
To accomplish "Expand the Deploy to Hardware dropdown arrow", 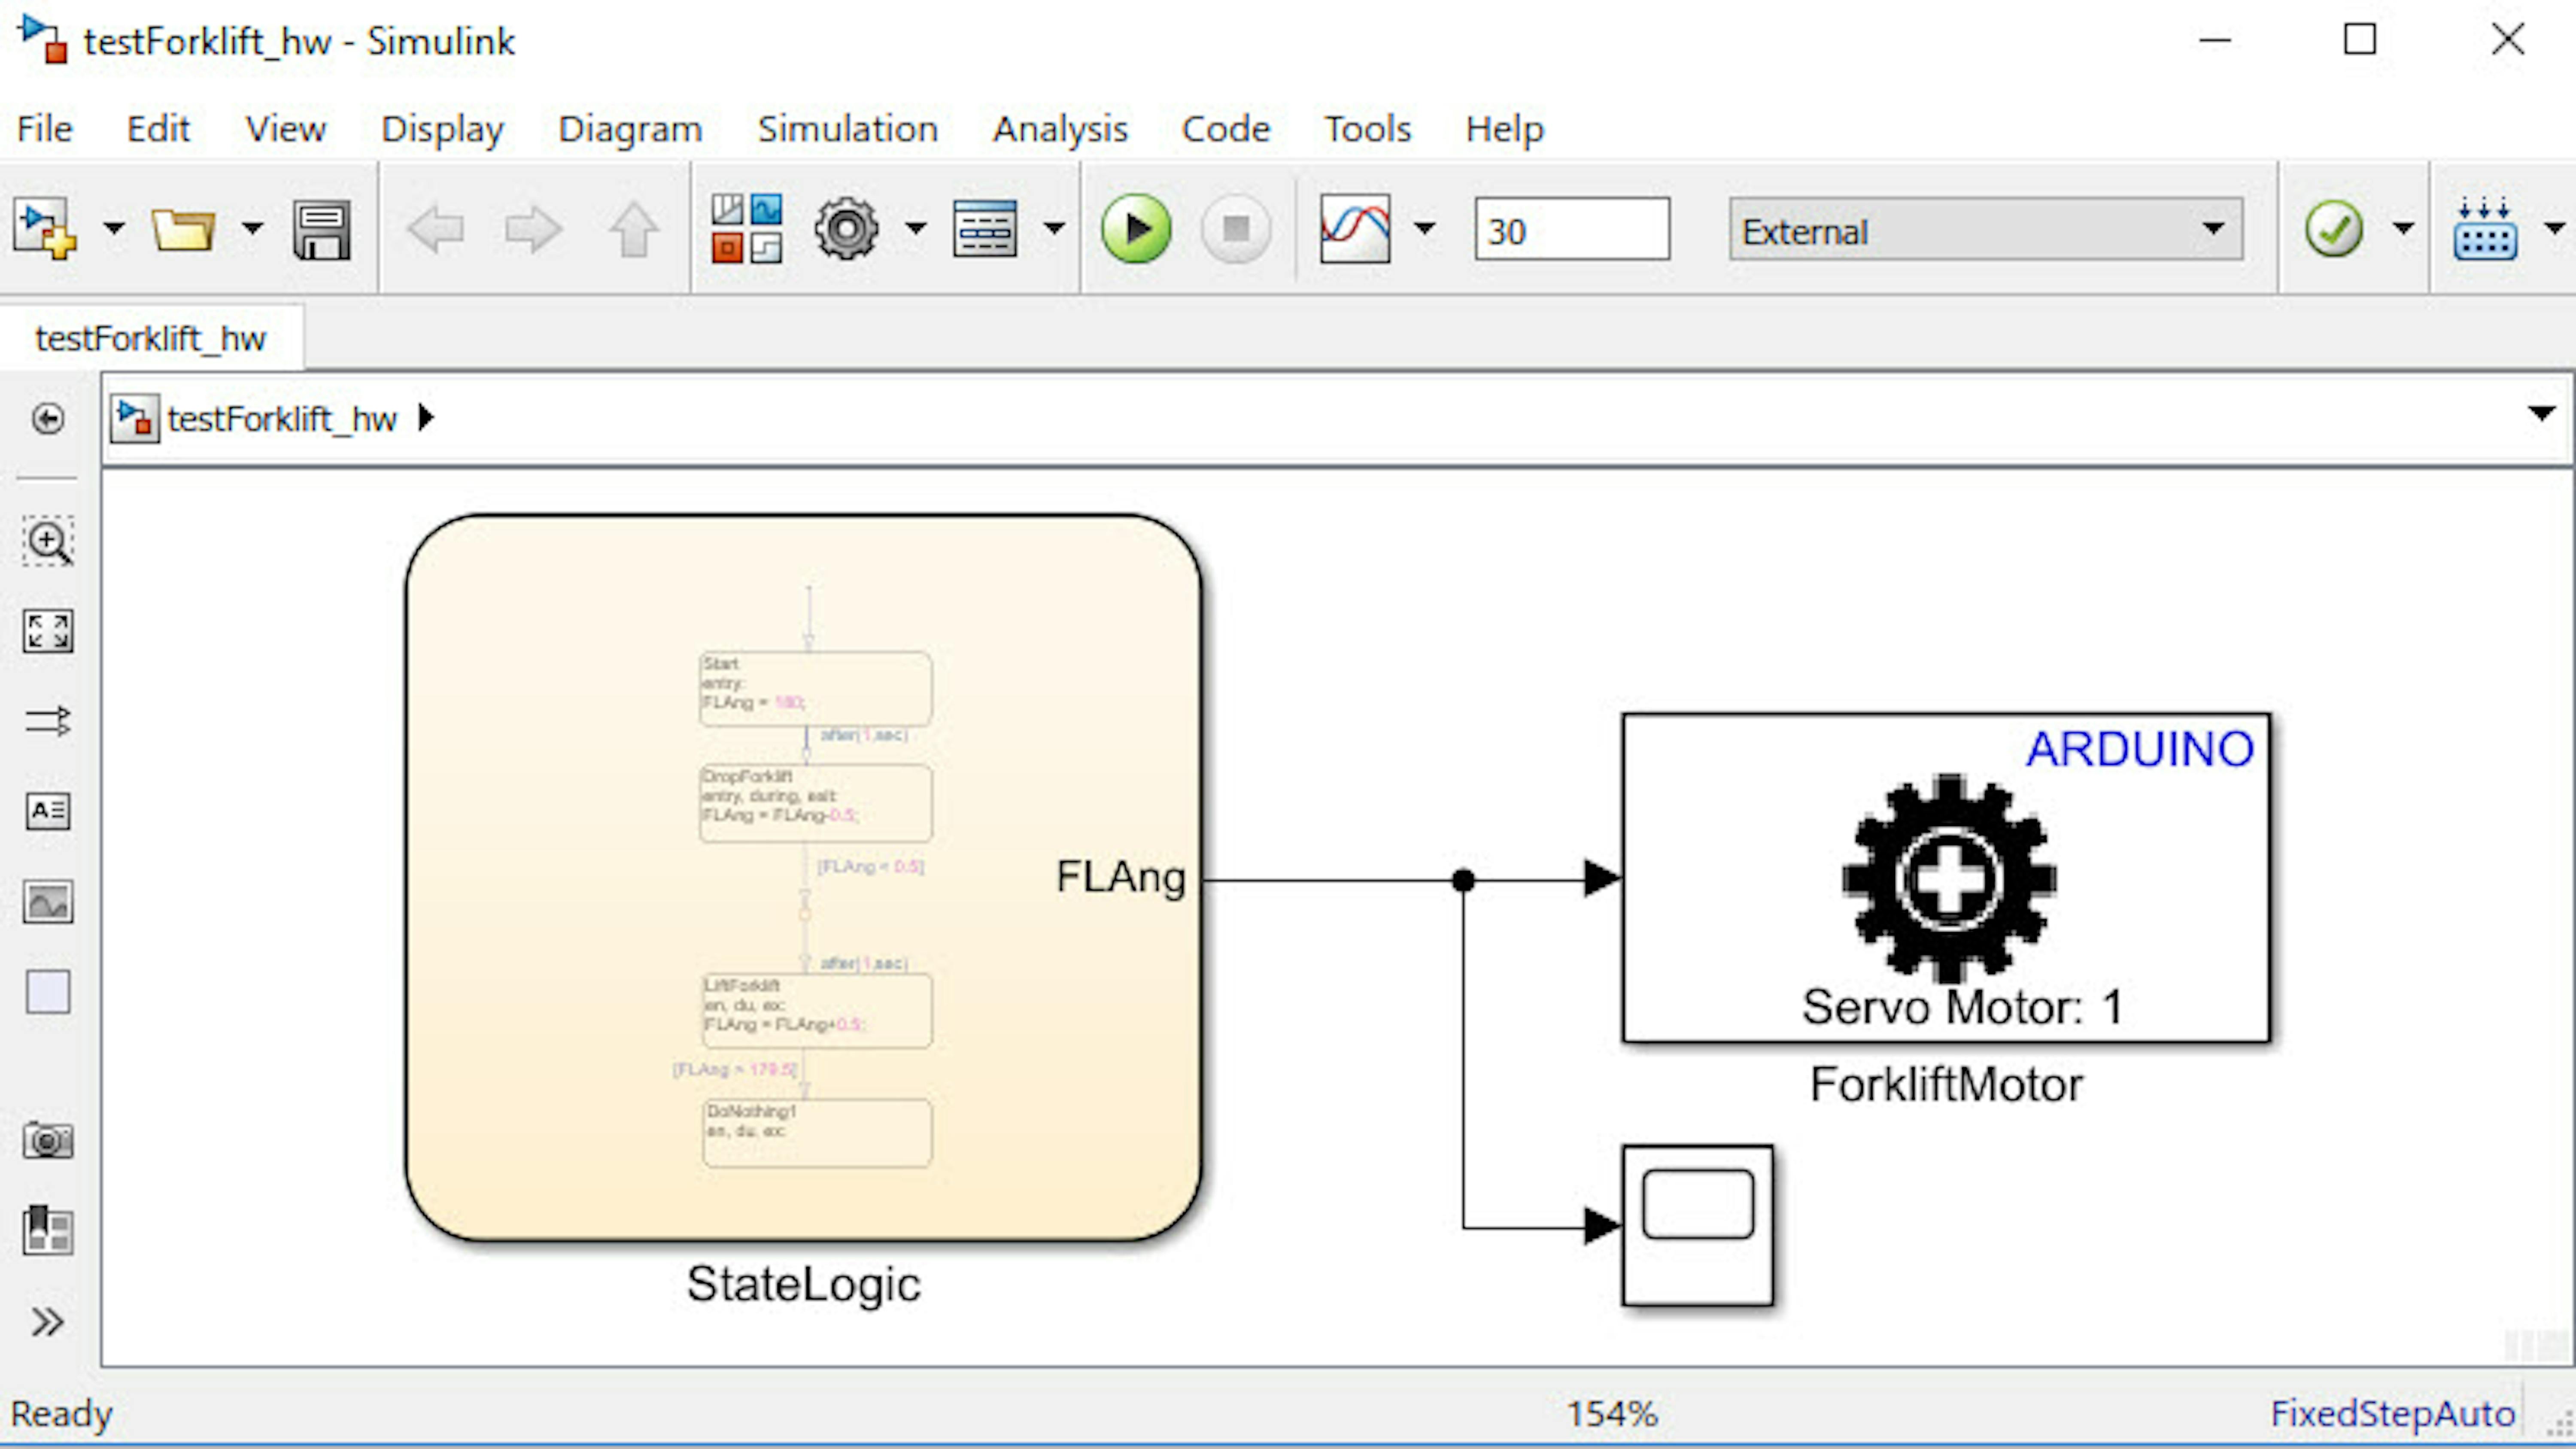I will [2554, 229].
